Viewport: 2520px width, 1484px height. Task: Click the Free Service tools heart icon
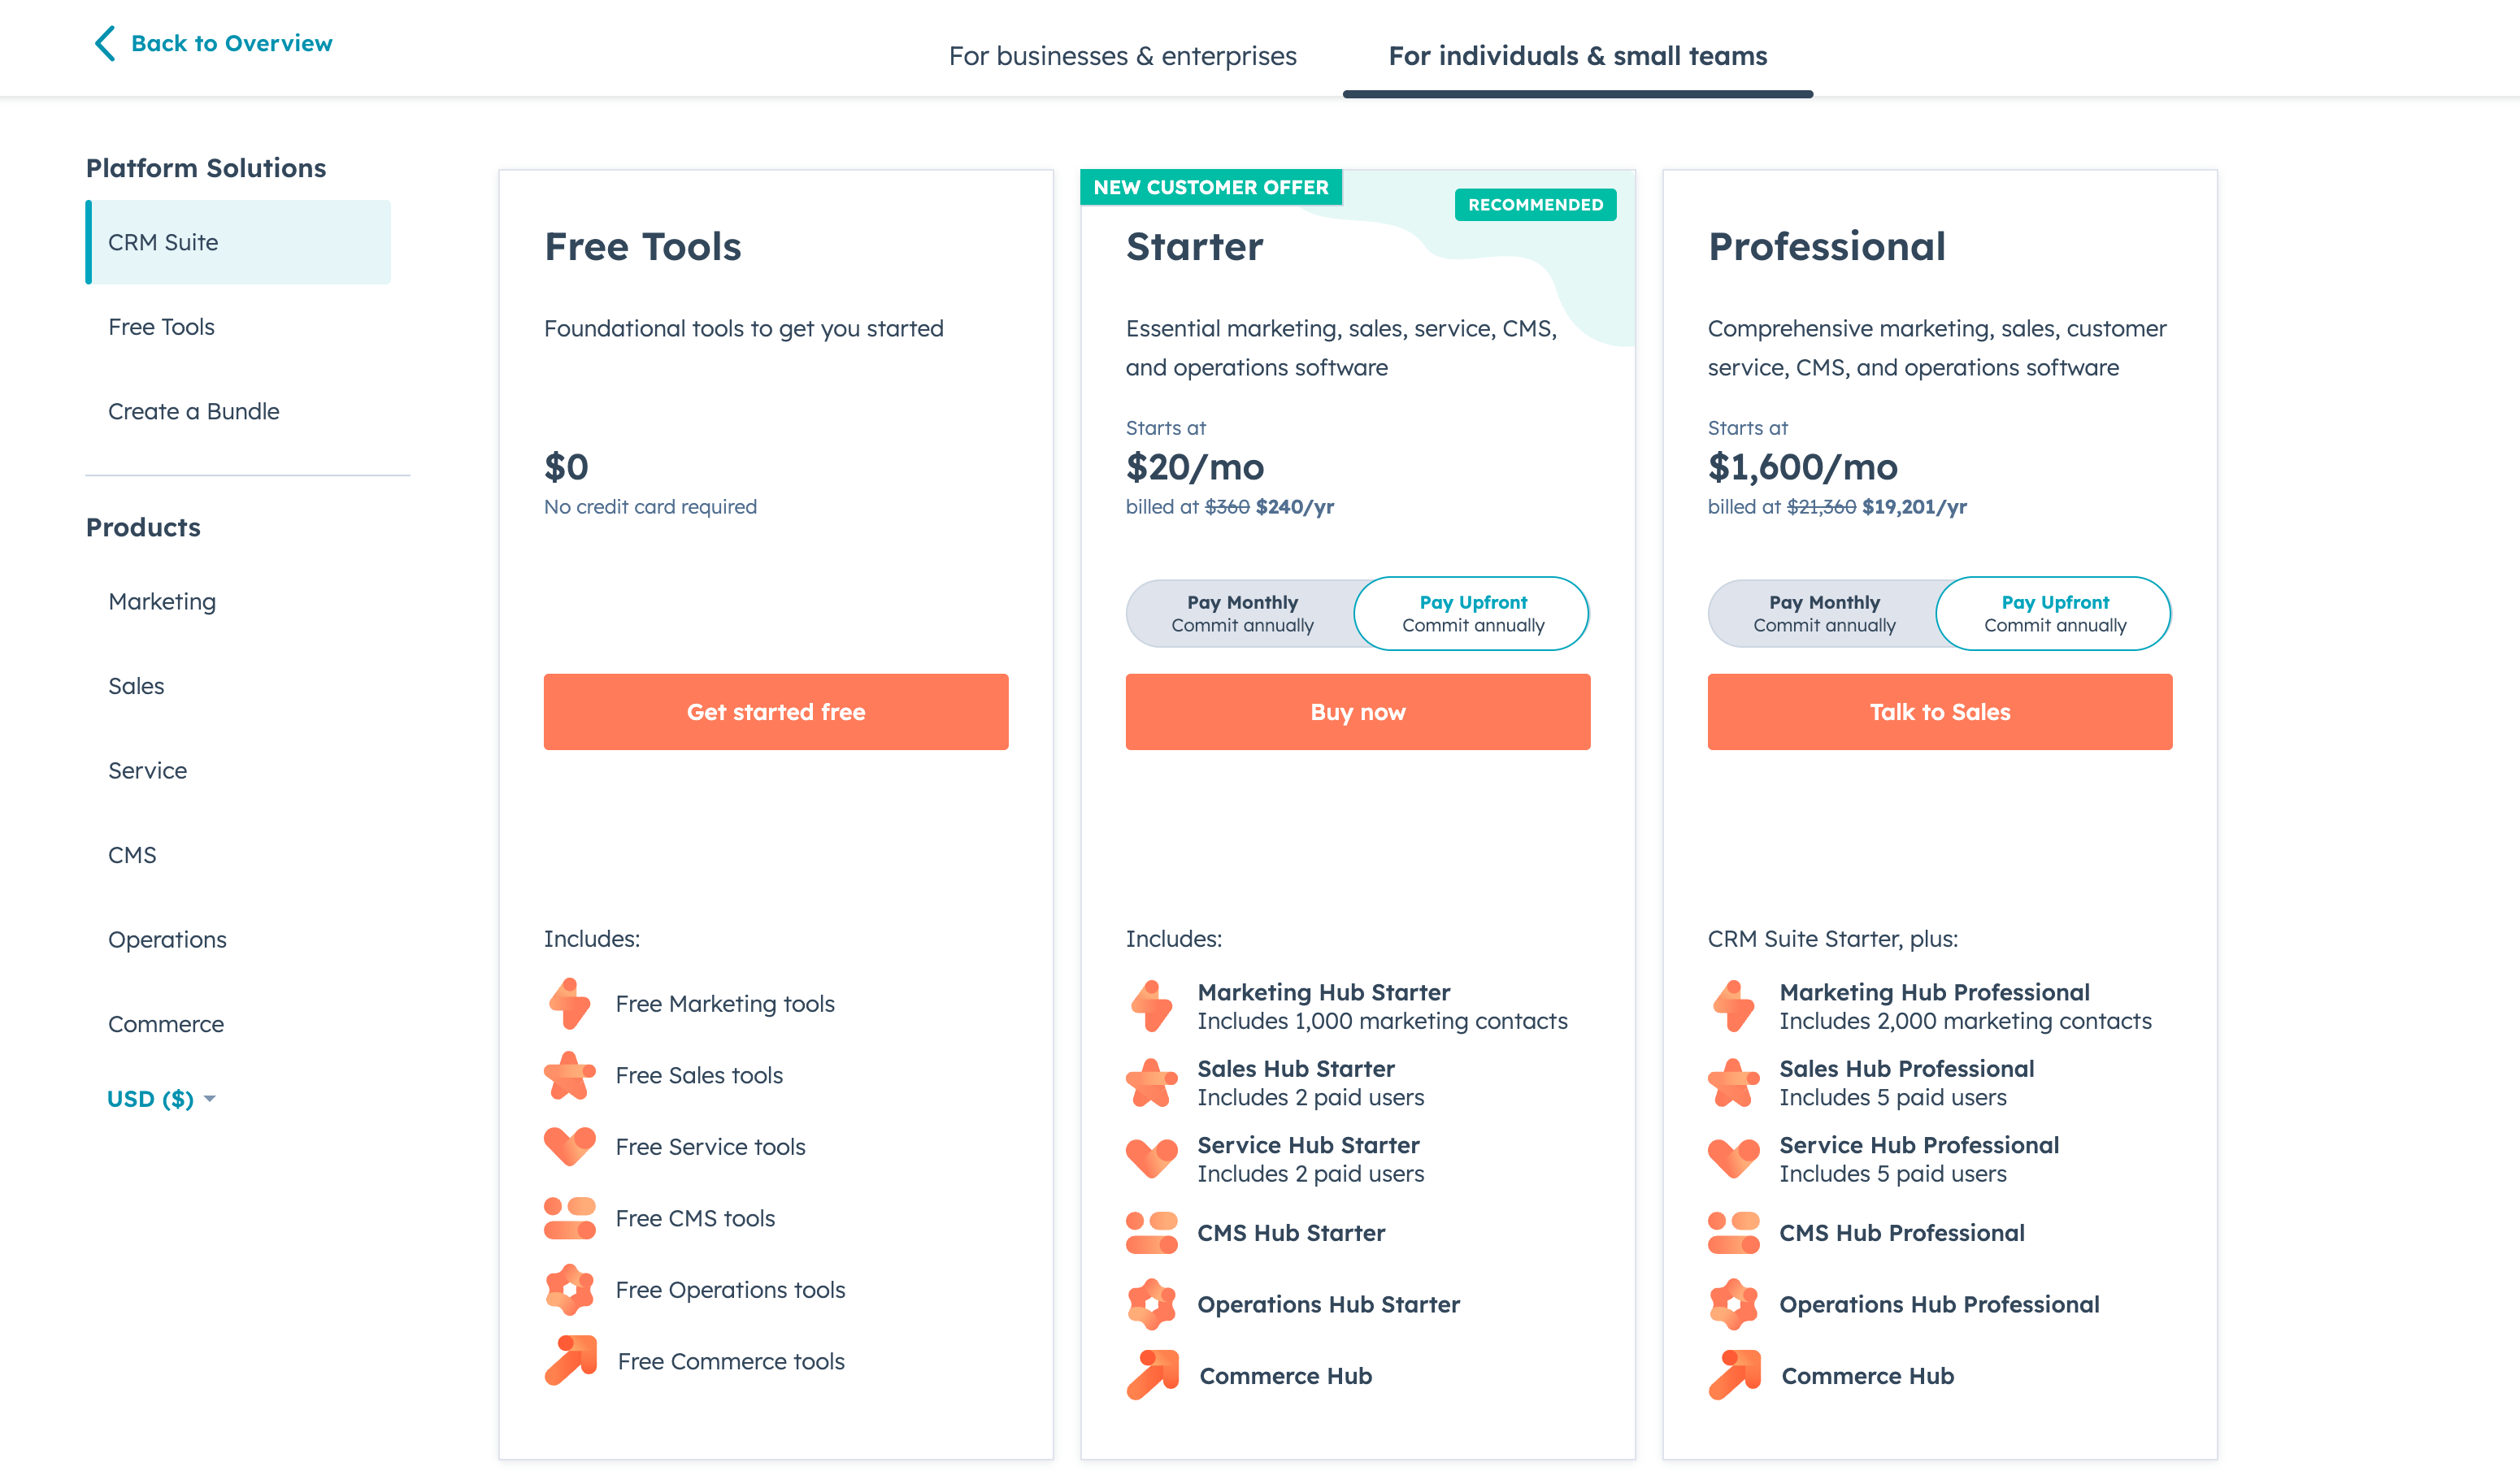pyautogui.click(x=569, y=1146)
